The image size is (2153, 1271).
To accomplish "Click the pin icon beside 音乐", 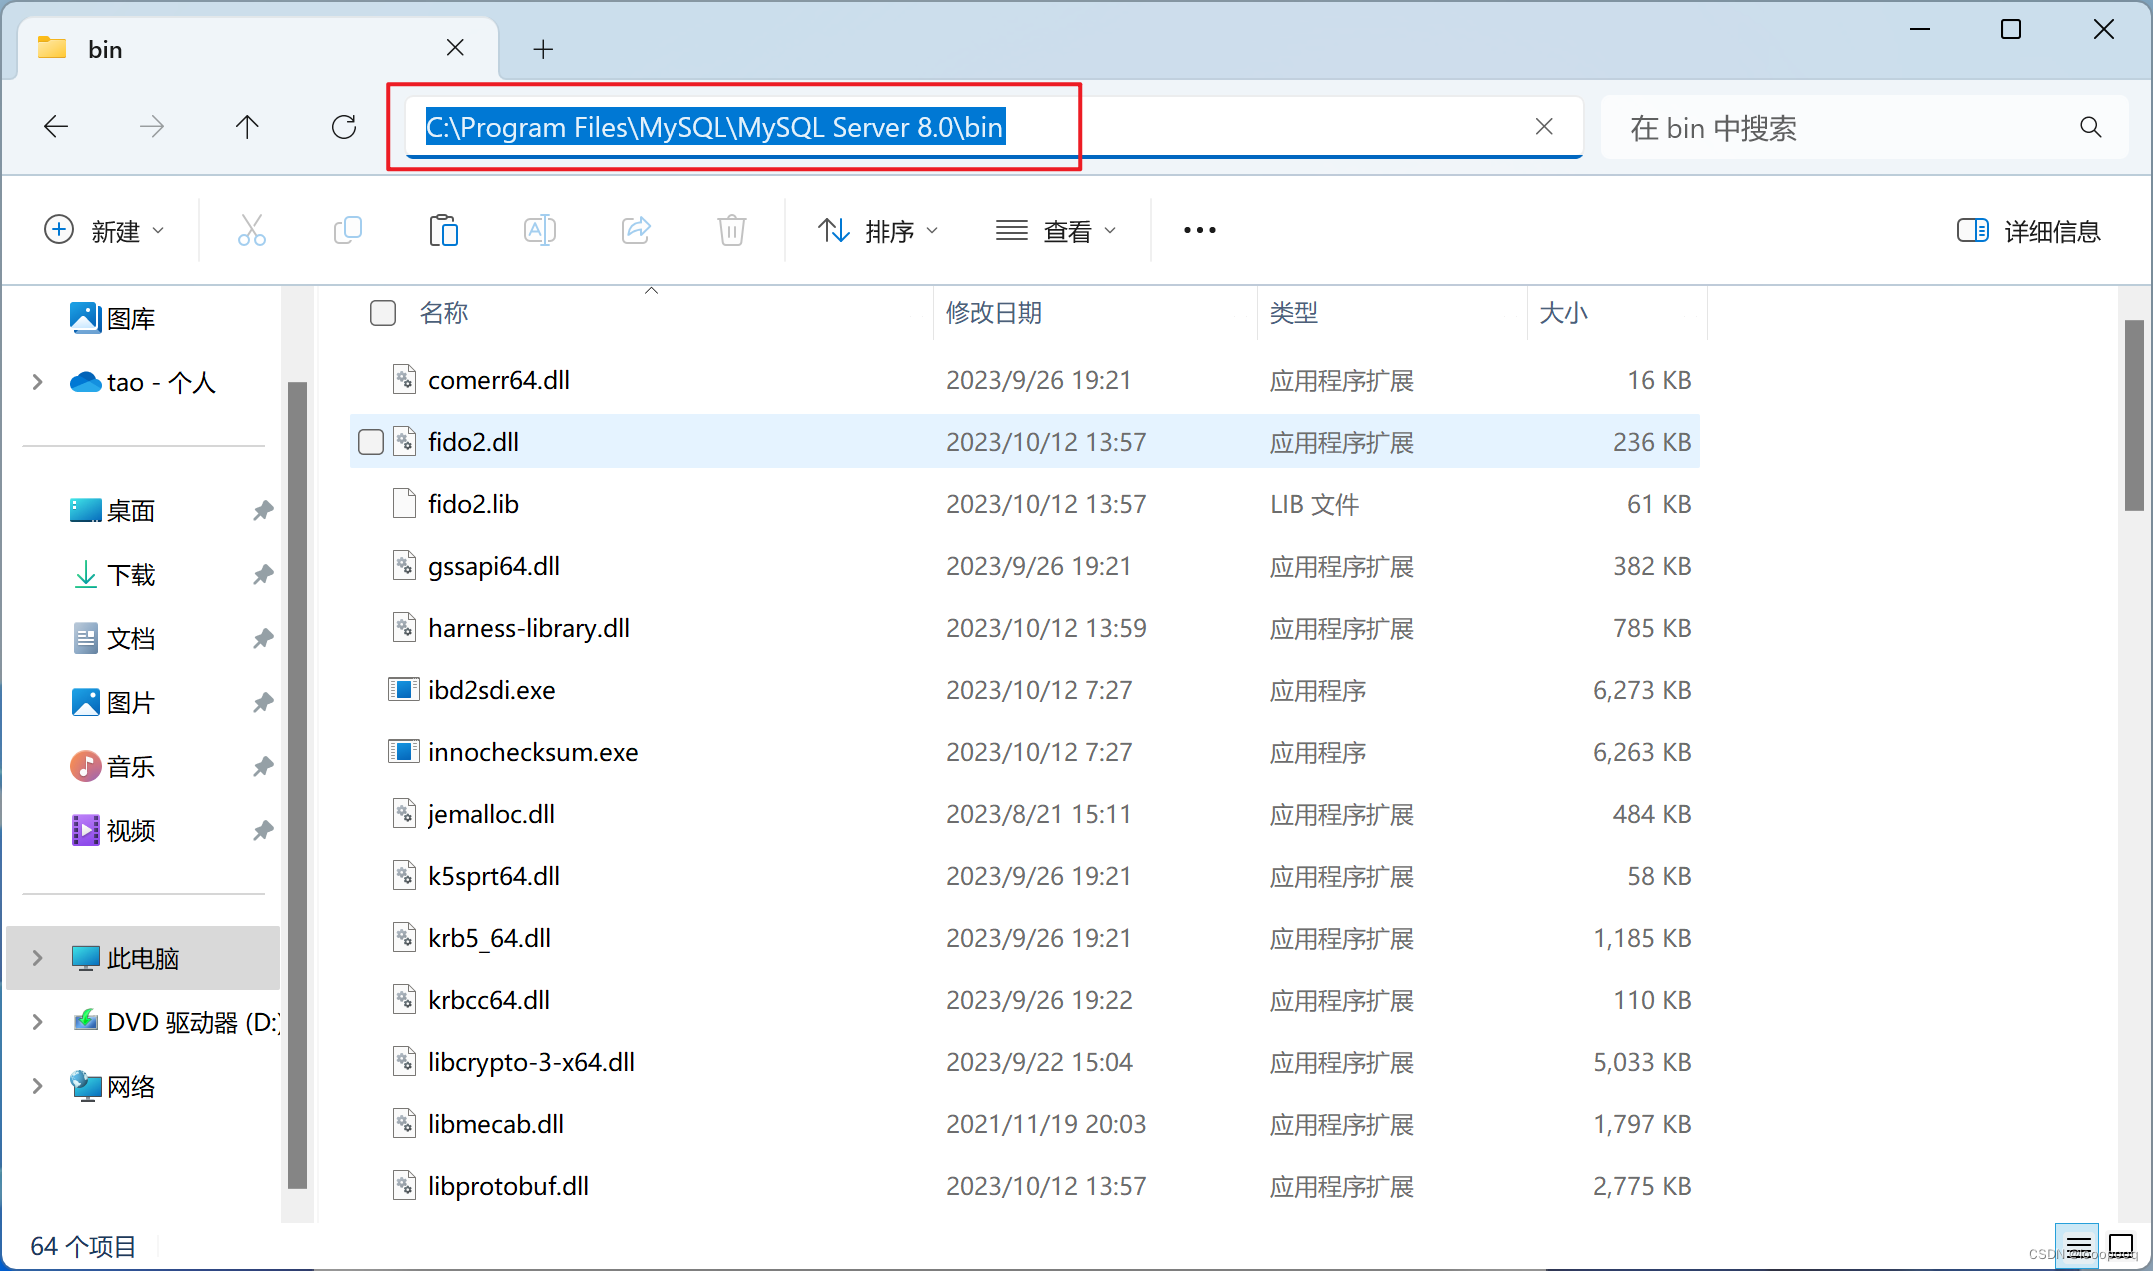I will (263, 767).
